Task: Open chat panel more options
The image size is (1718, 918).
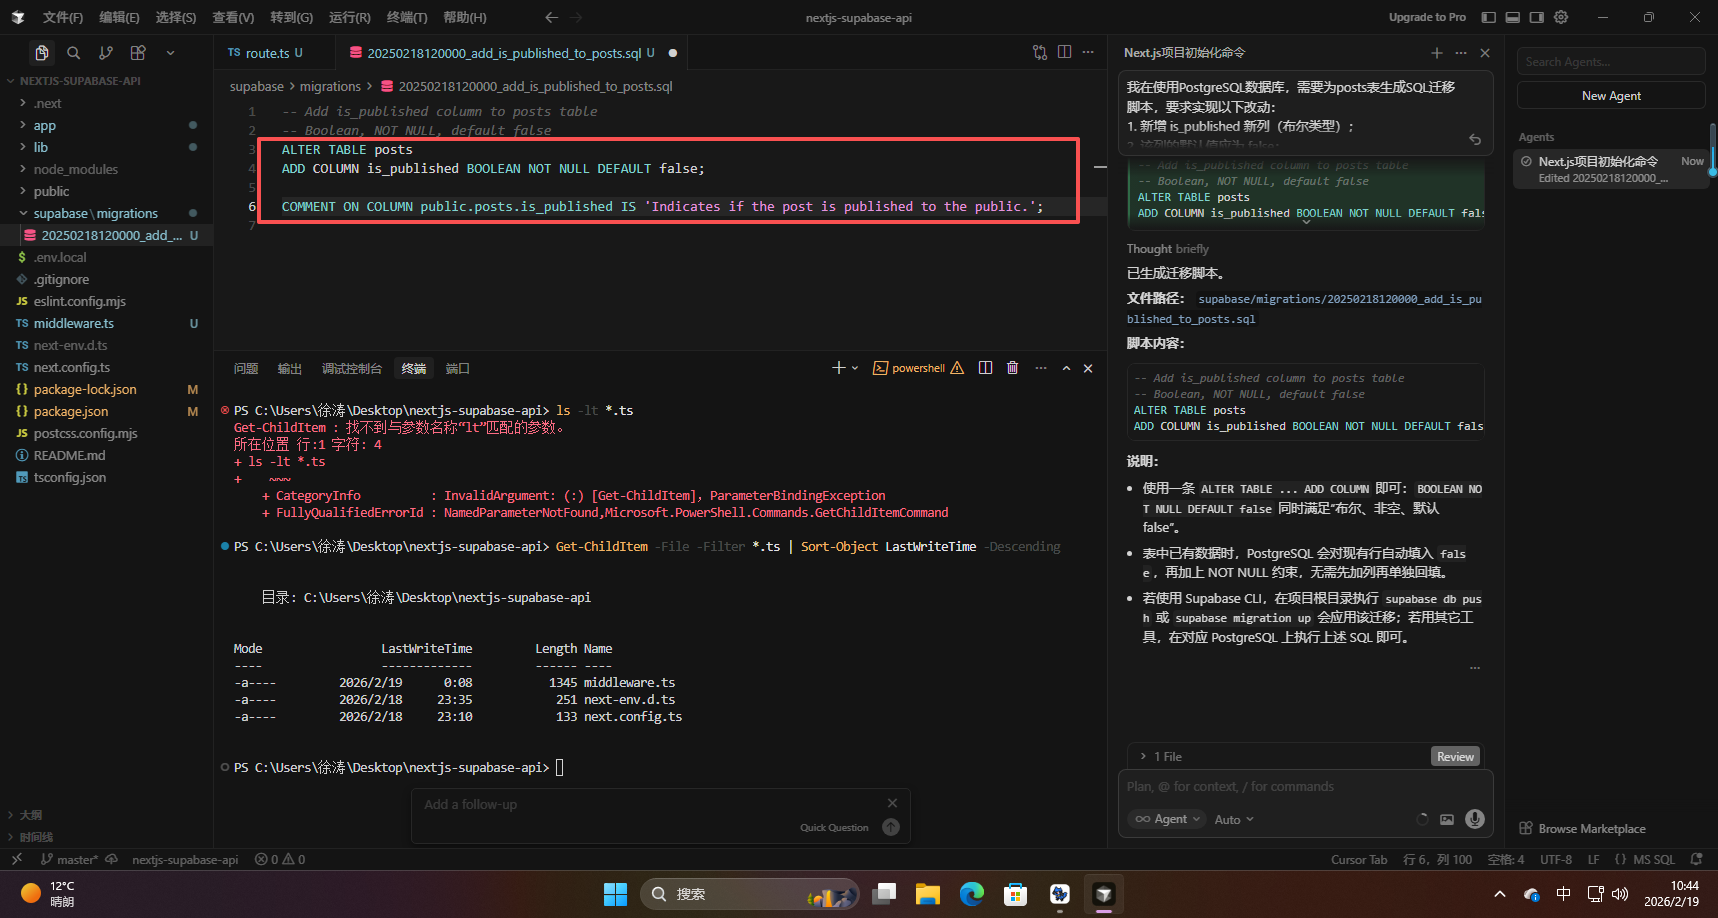Action: (x=1461, y=53)
